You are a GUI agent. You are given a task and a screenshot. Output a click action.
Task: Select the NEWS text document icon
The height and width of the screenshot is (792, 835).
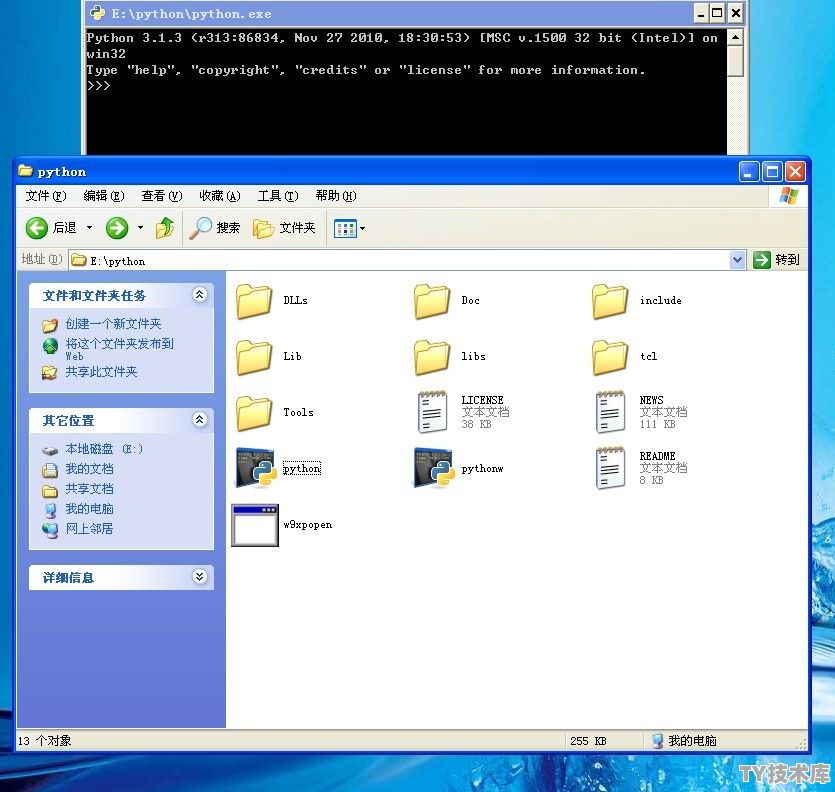(610, 412)
